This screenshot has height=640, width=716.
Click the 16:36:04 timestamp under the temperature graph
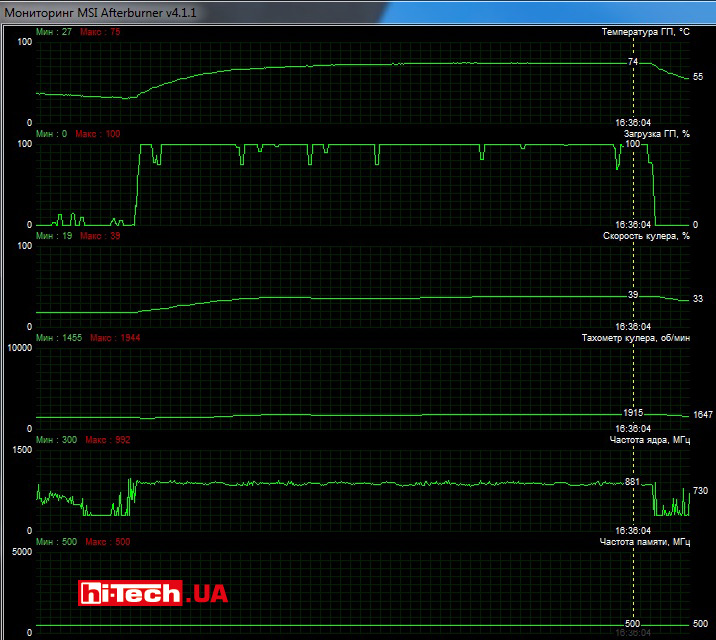[634, 122]
